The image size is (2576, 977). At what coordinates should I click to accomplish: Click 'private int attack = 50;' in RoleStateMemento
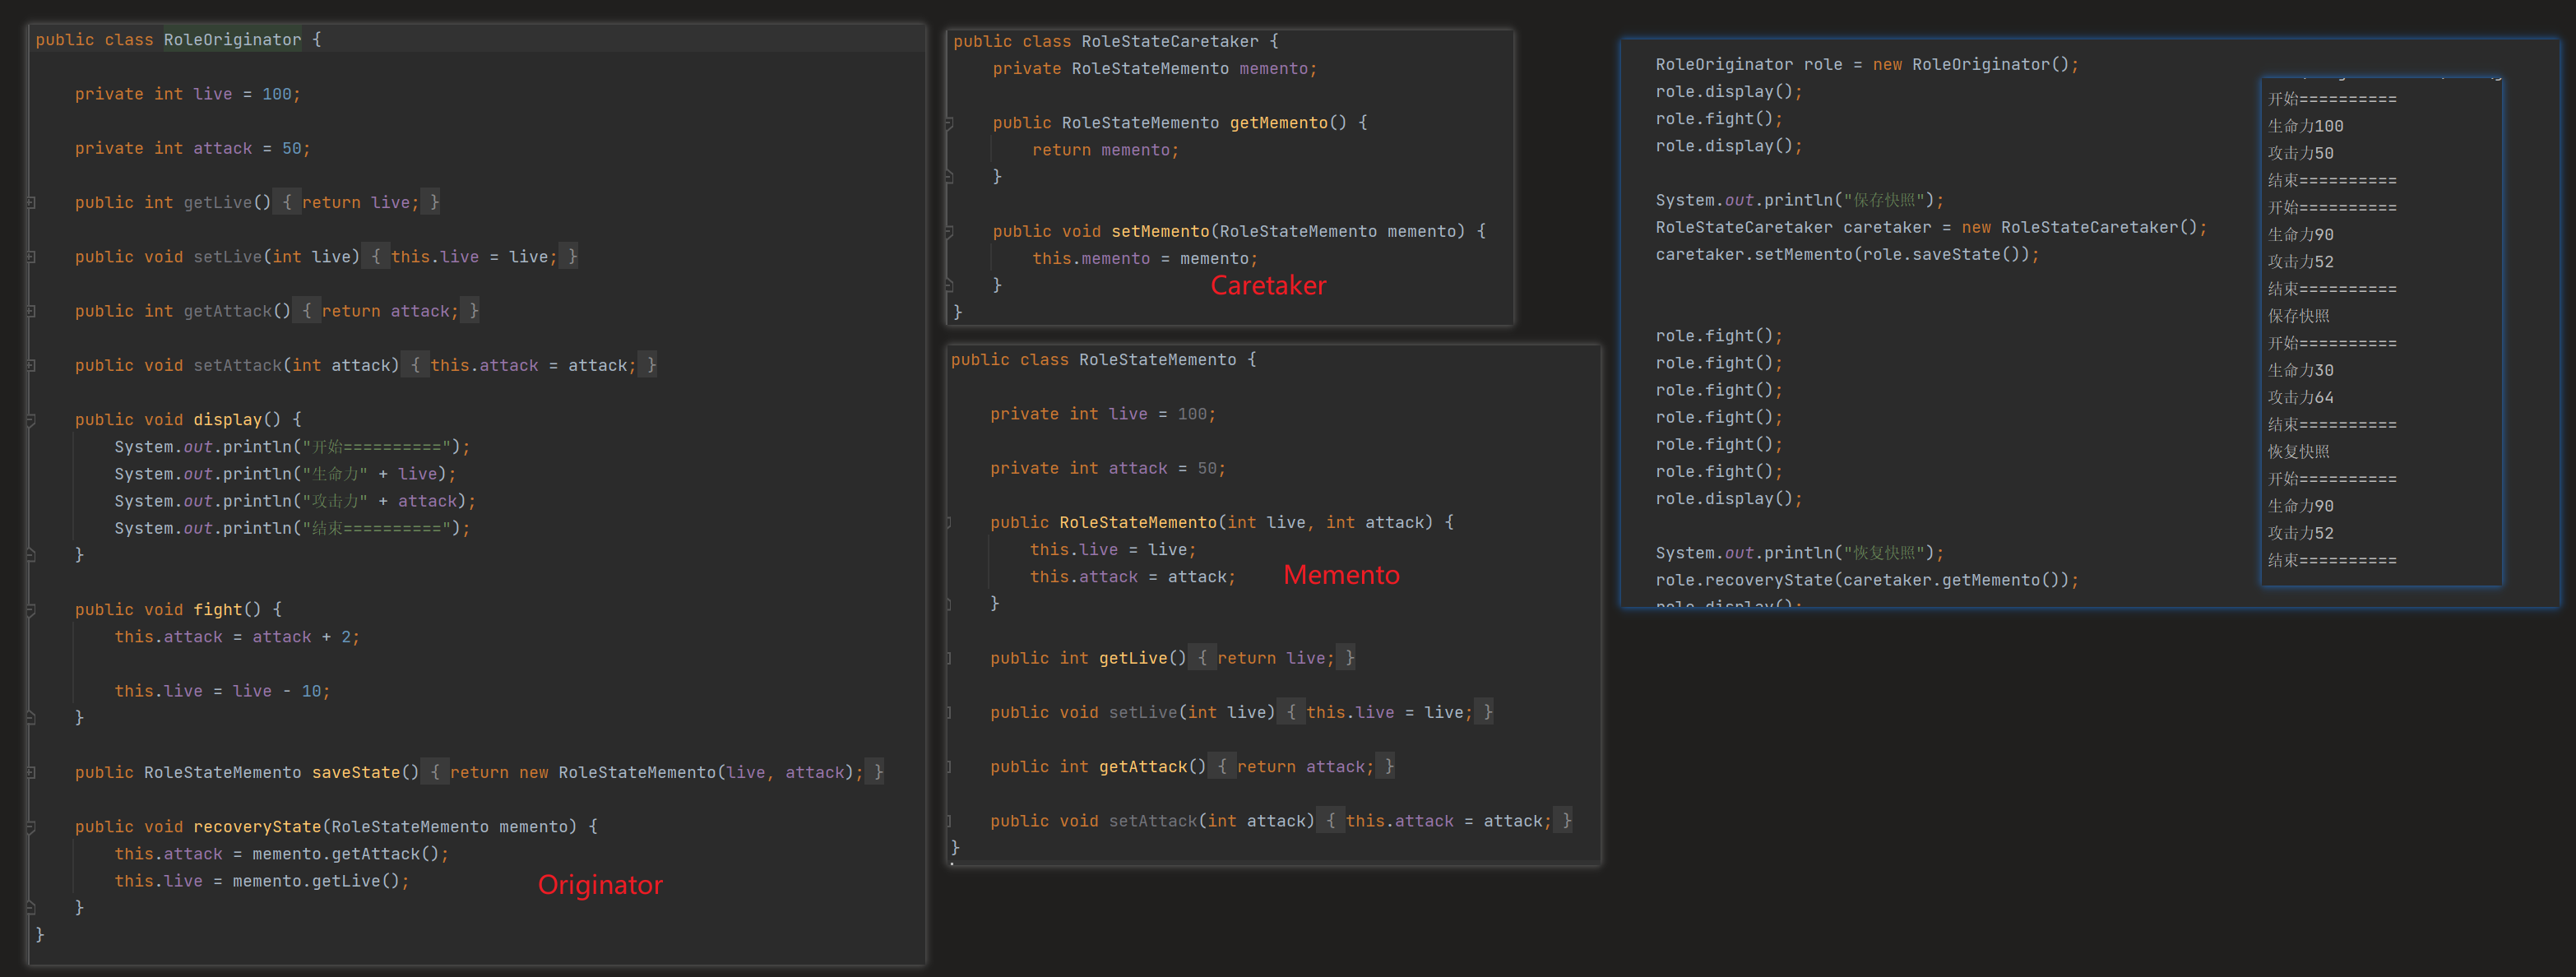(1108, 469)
